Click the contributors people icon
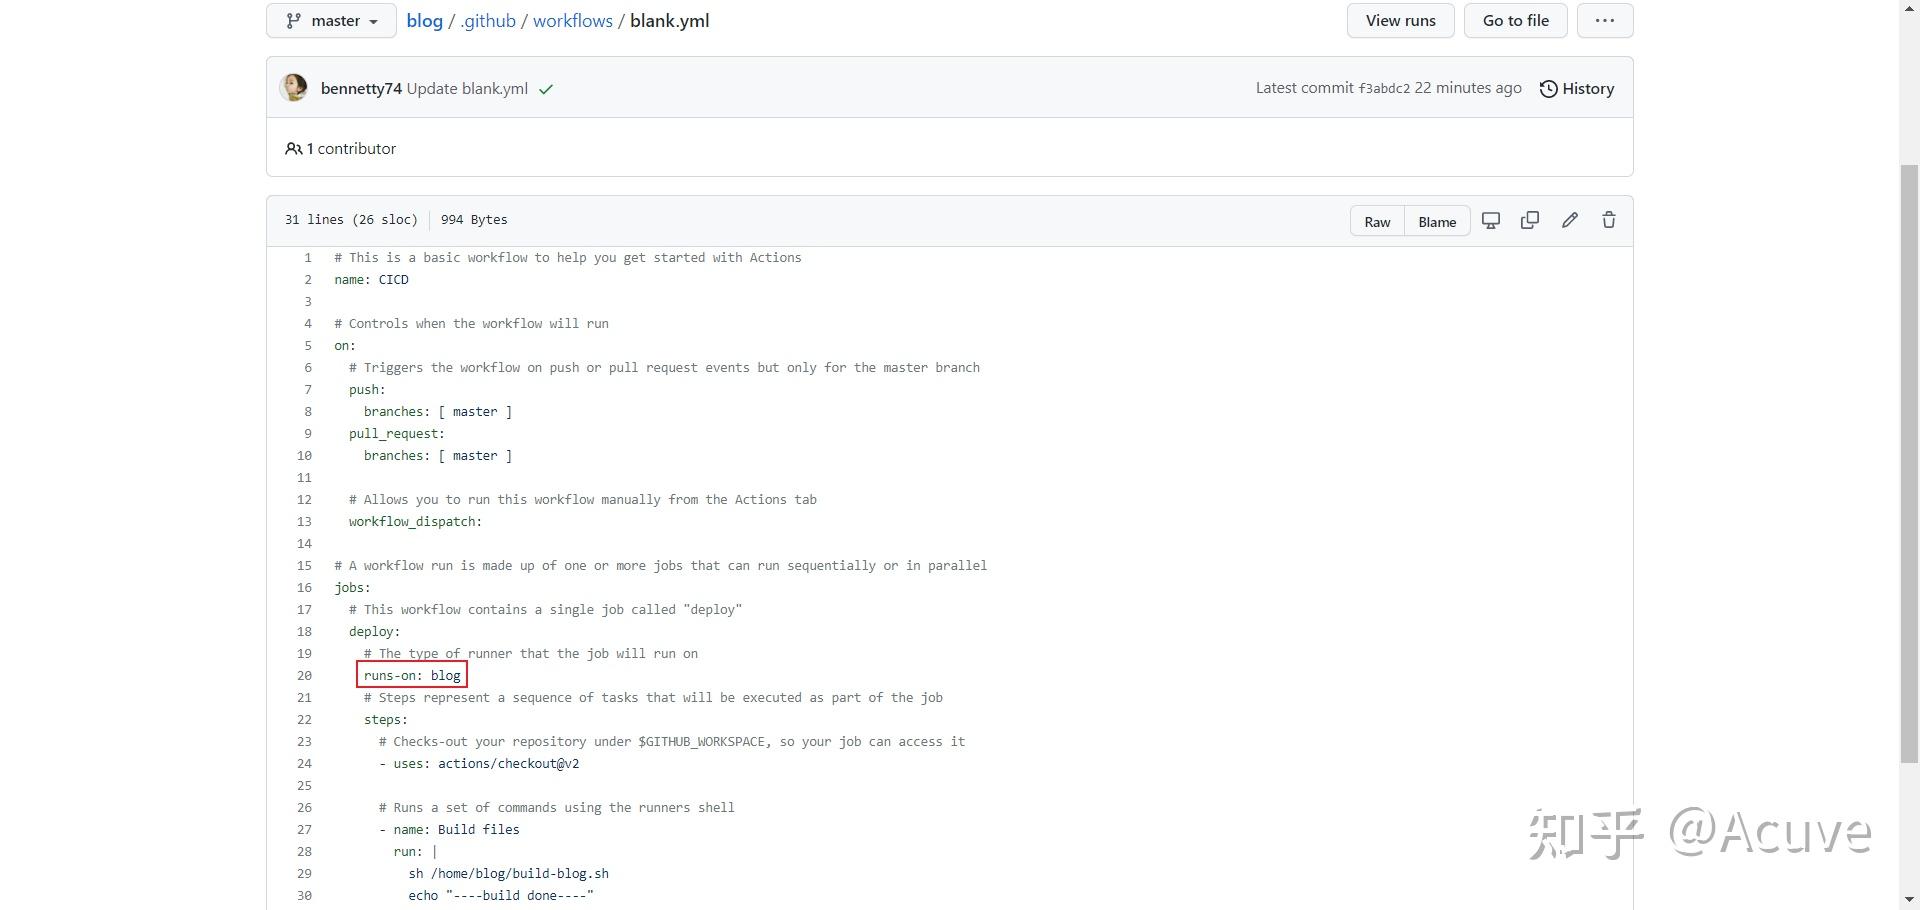Viewport: 1920px width, 910px height. pos(294,148)
